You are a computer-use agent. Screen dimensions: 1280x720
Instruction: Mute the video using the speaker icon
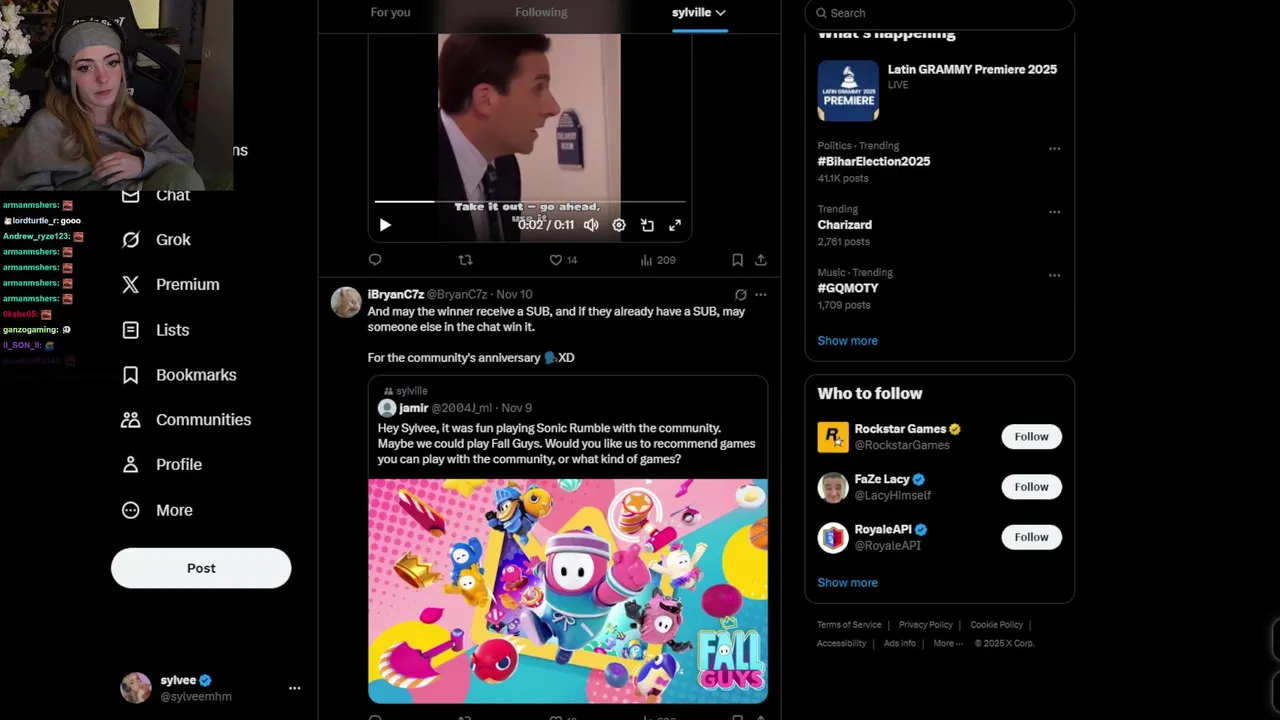point(591,225)
